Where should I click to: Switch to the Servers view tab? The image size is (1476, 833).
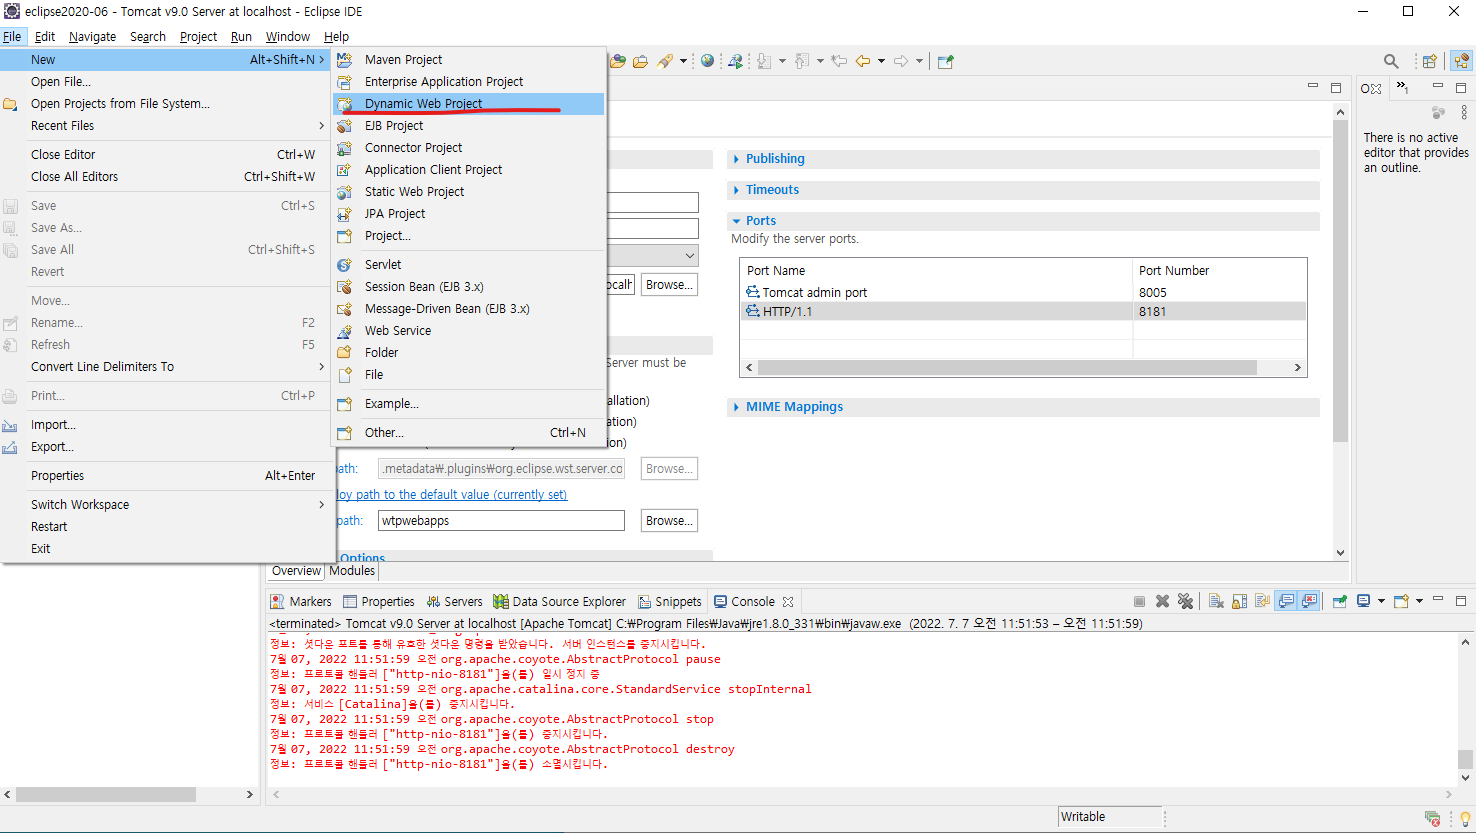(x=454, y=602)
